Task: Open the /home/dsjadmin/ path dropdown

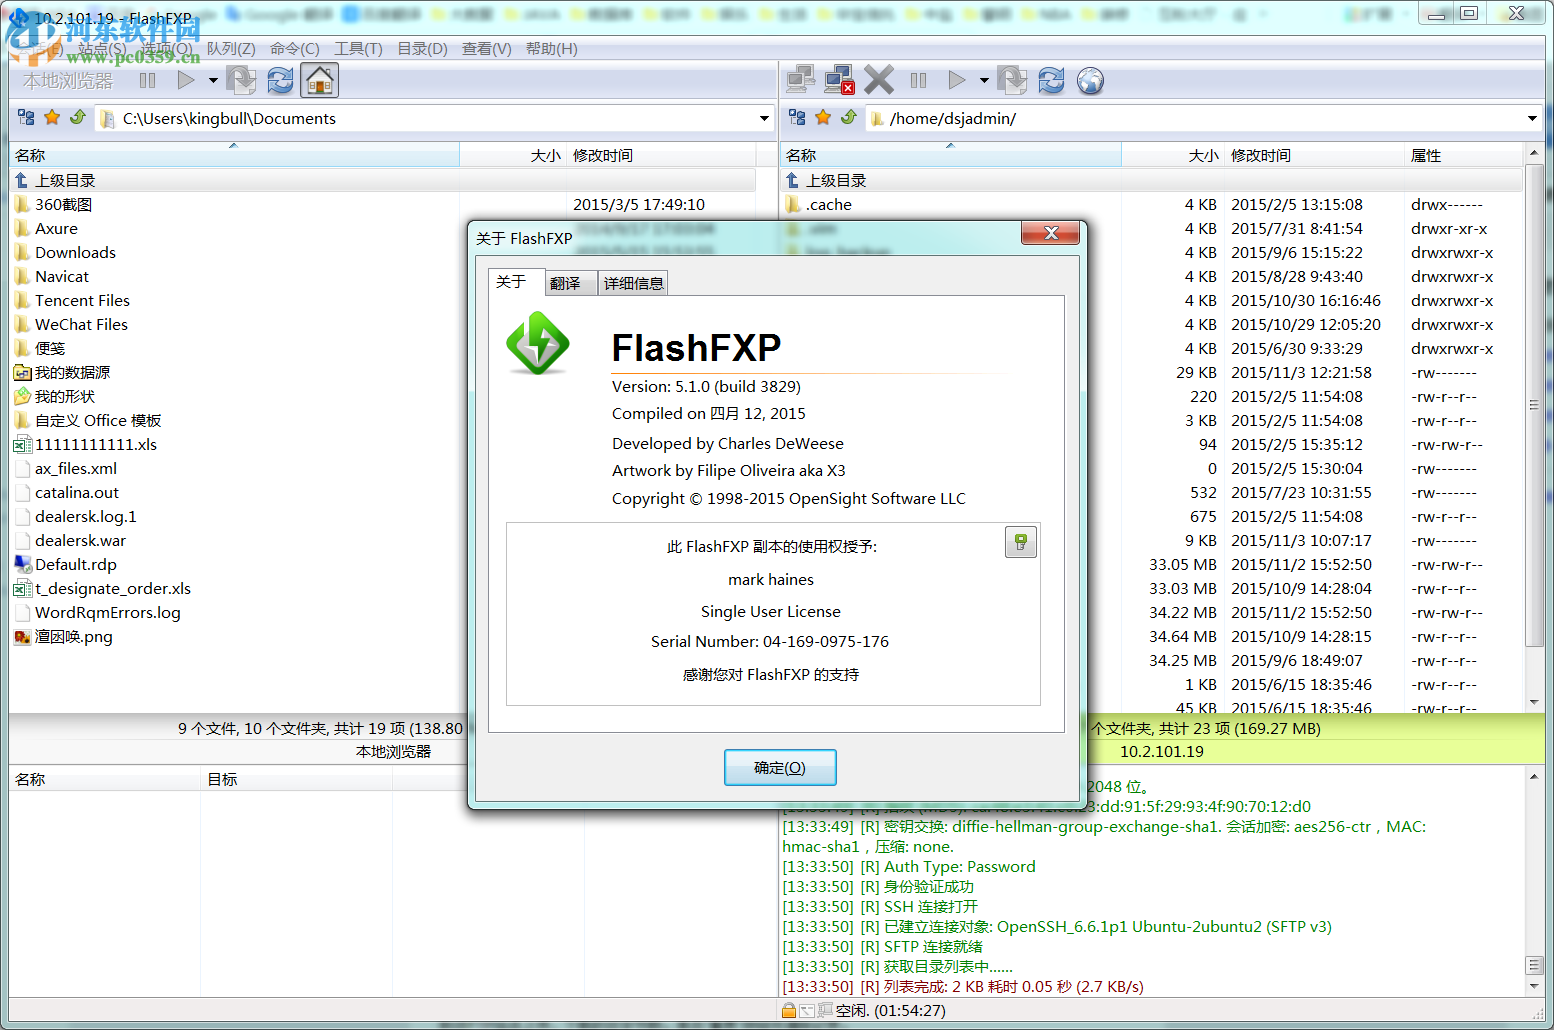Action: (1531, 118)
